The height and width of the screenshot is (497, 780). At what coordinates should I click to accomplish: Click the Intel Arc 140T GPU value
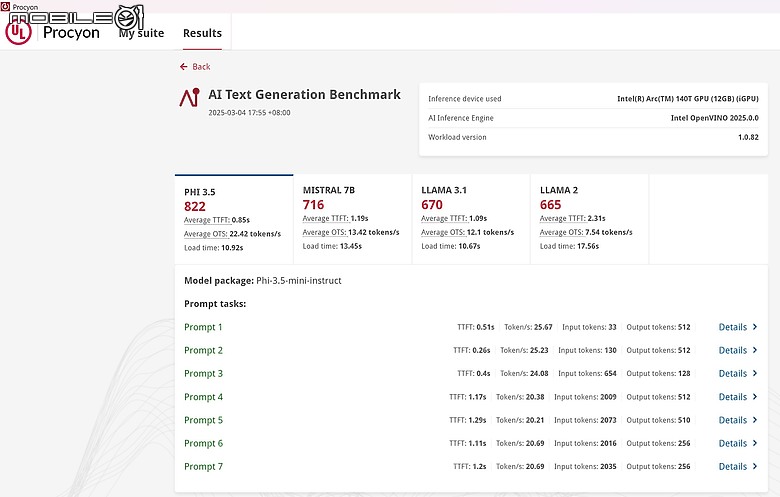(687, 99)
